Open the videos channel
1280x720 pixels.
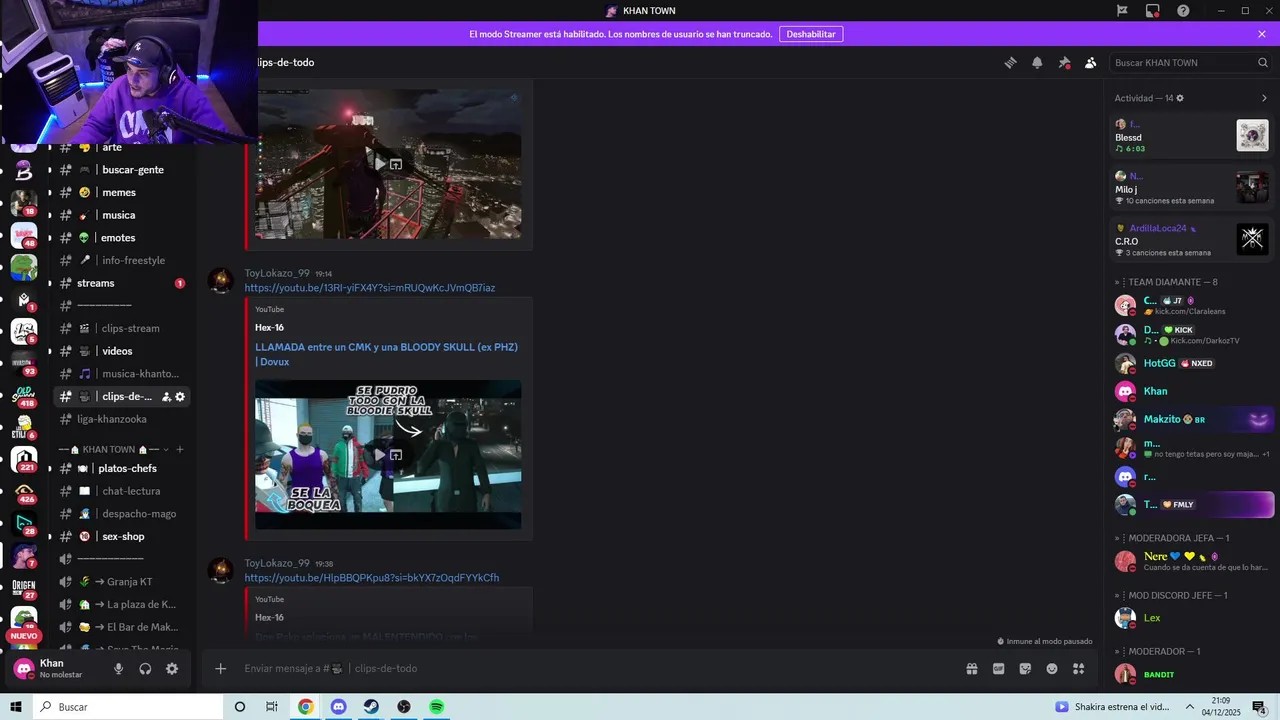(x=121, y=351)
